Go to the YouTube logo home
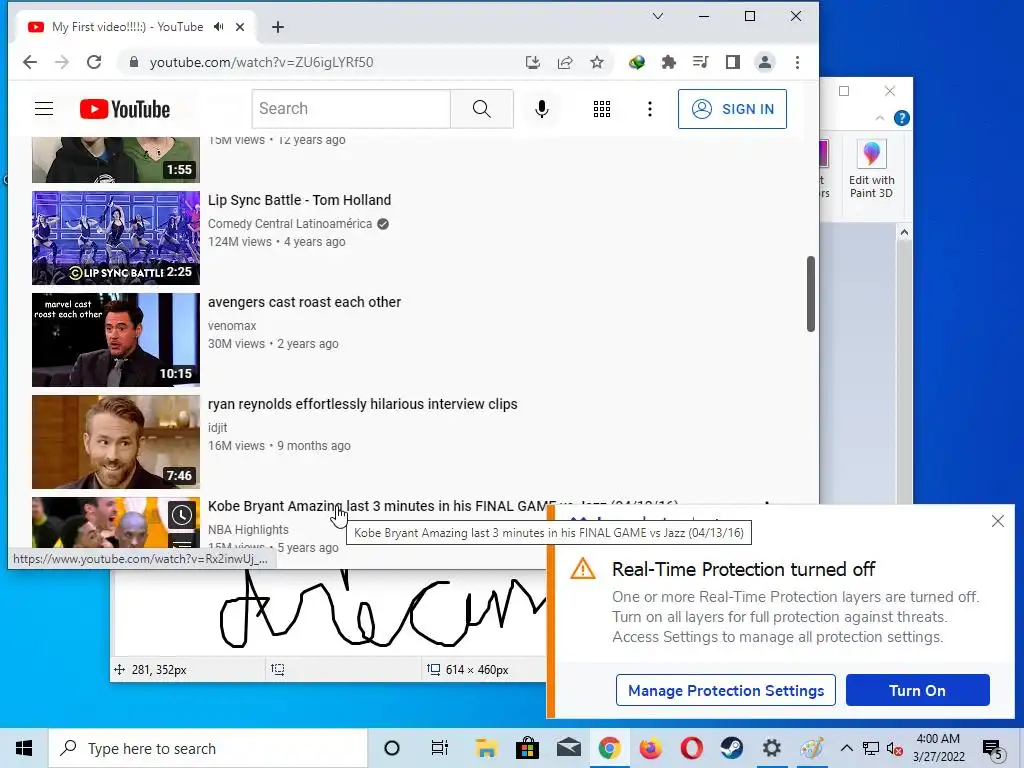Image resolution: width=1024 pixels, height=768 pixels. pyautogui.click(x=125, y=109)
